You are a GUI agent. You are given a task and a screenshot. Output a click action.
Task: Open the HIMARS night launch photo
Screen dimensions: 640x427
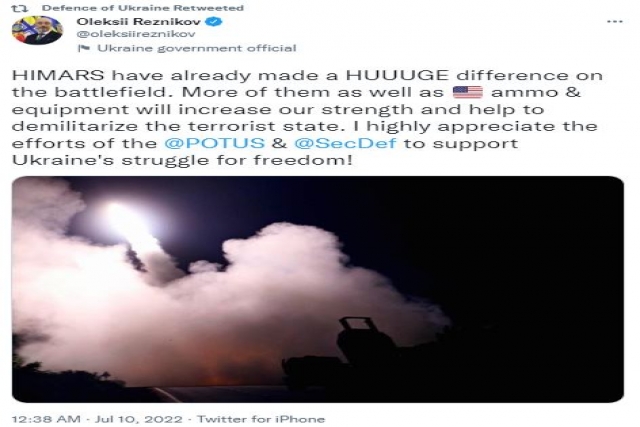[318, 289]
